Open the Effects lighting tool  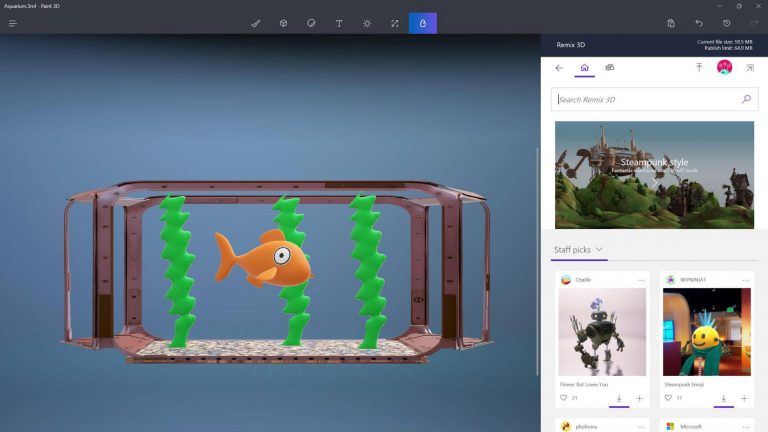click(367, 23)
